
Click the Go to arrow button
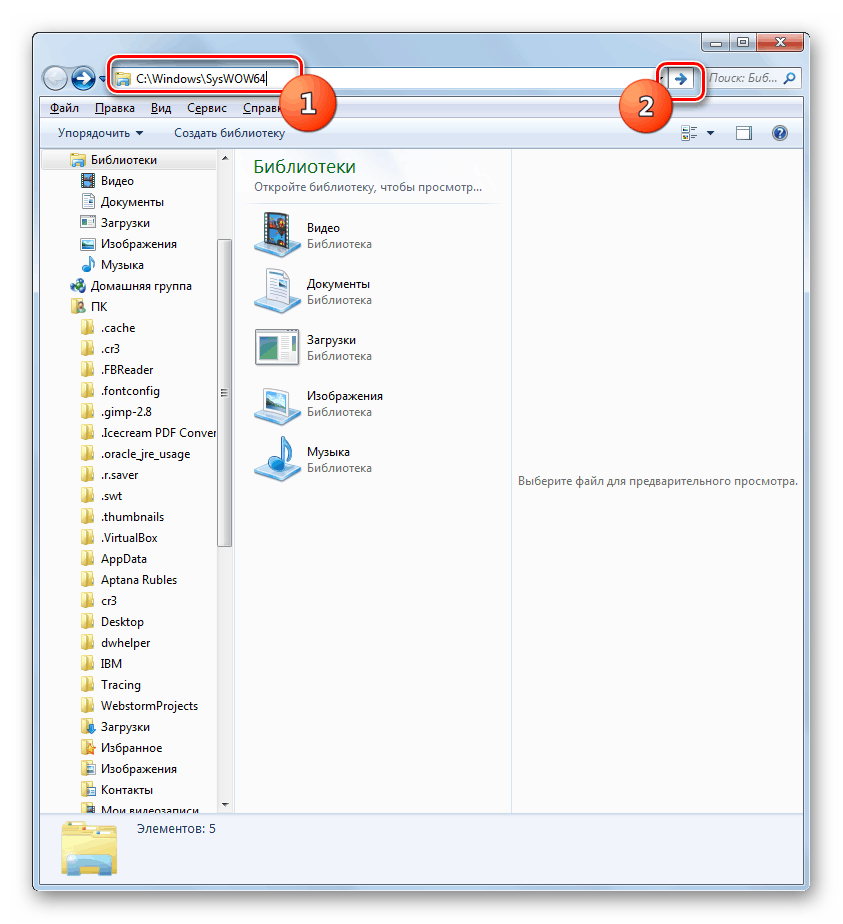tap(681, 78)
